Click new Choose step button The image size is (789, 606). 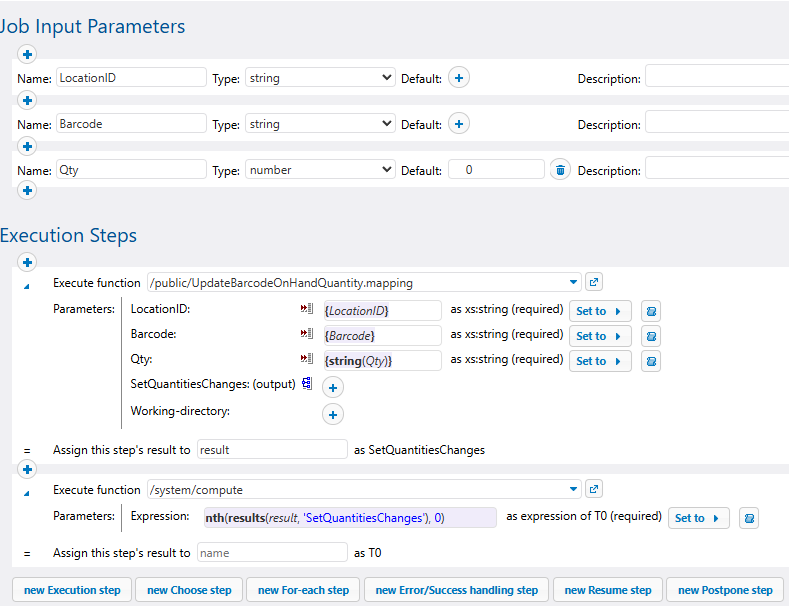[x=189, y=590]
